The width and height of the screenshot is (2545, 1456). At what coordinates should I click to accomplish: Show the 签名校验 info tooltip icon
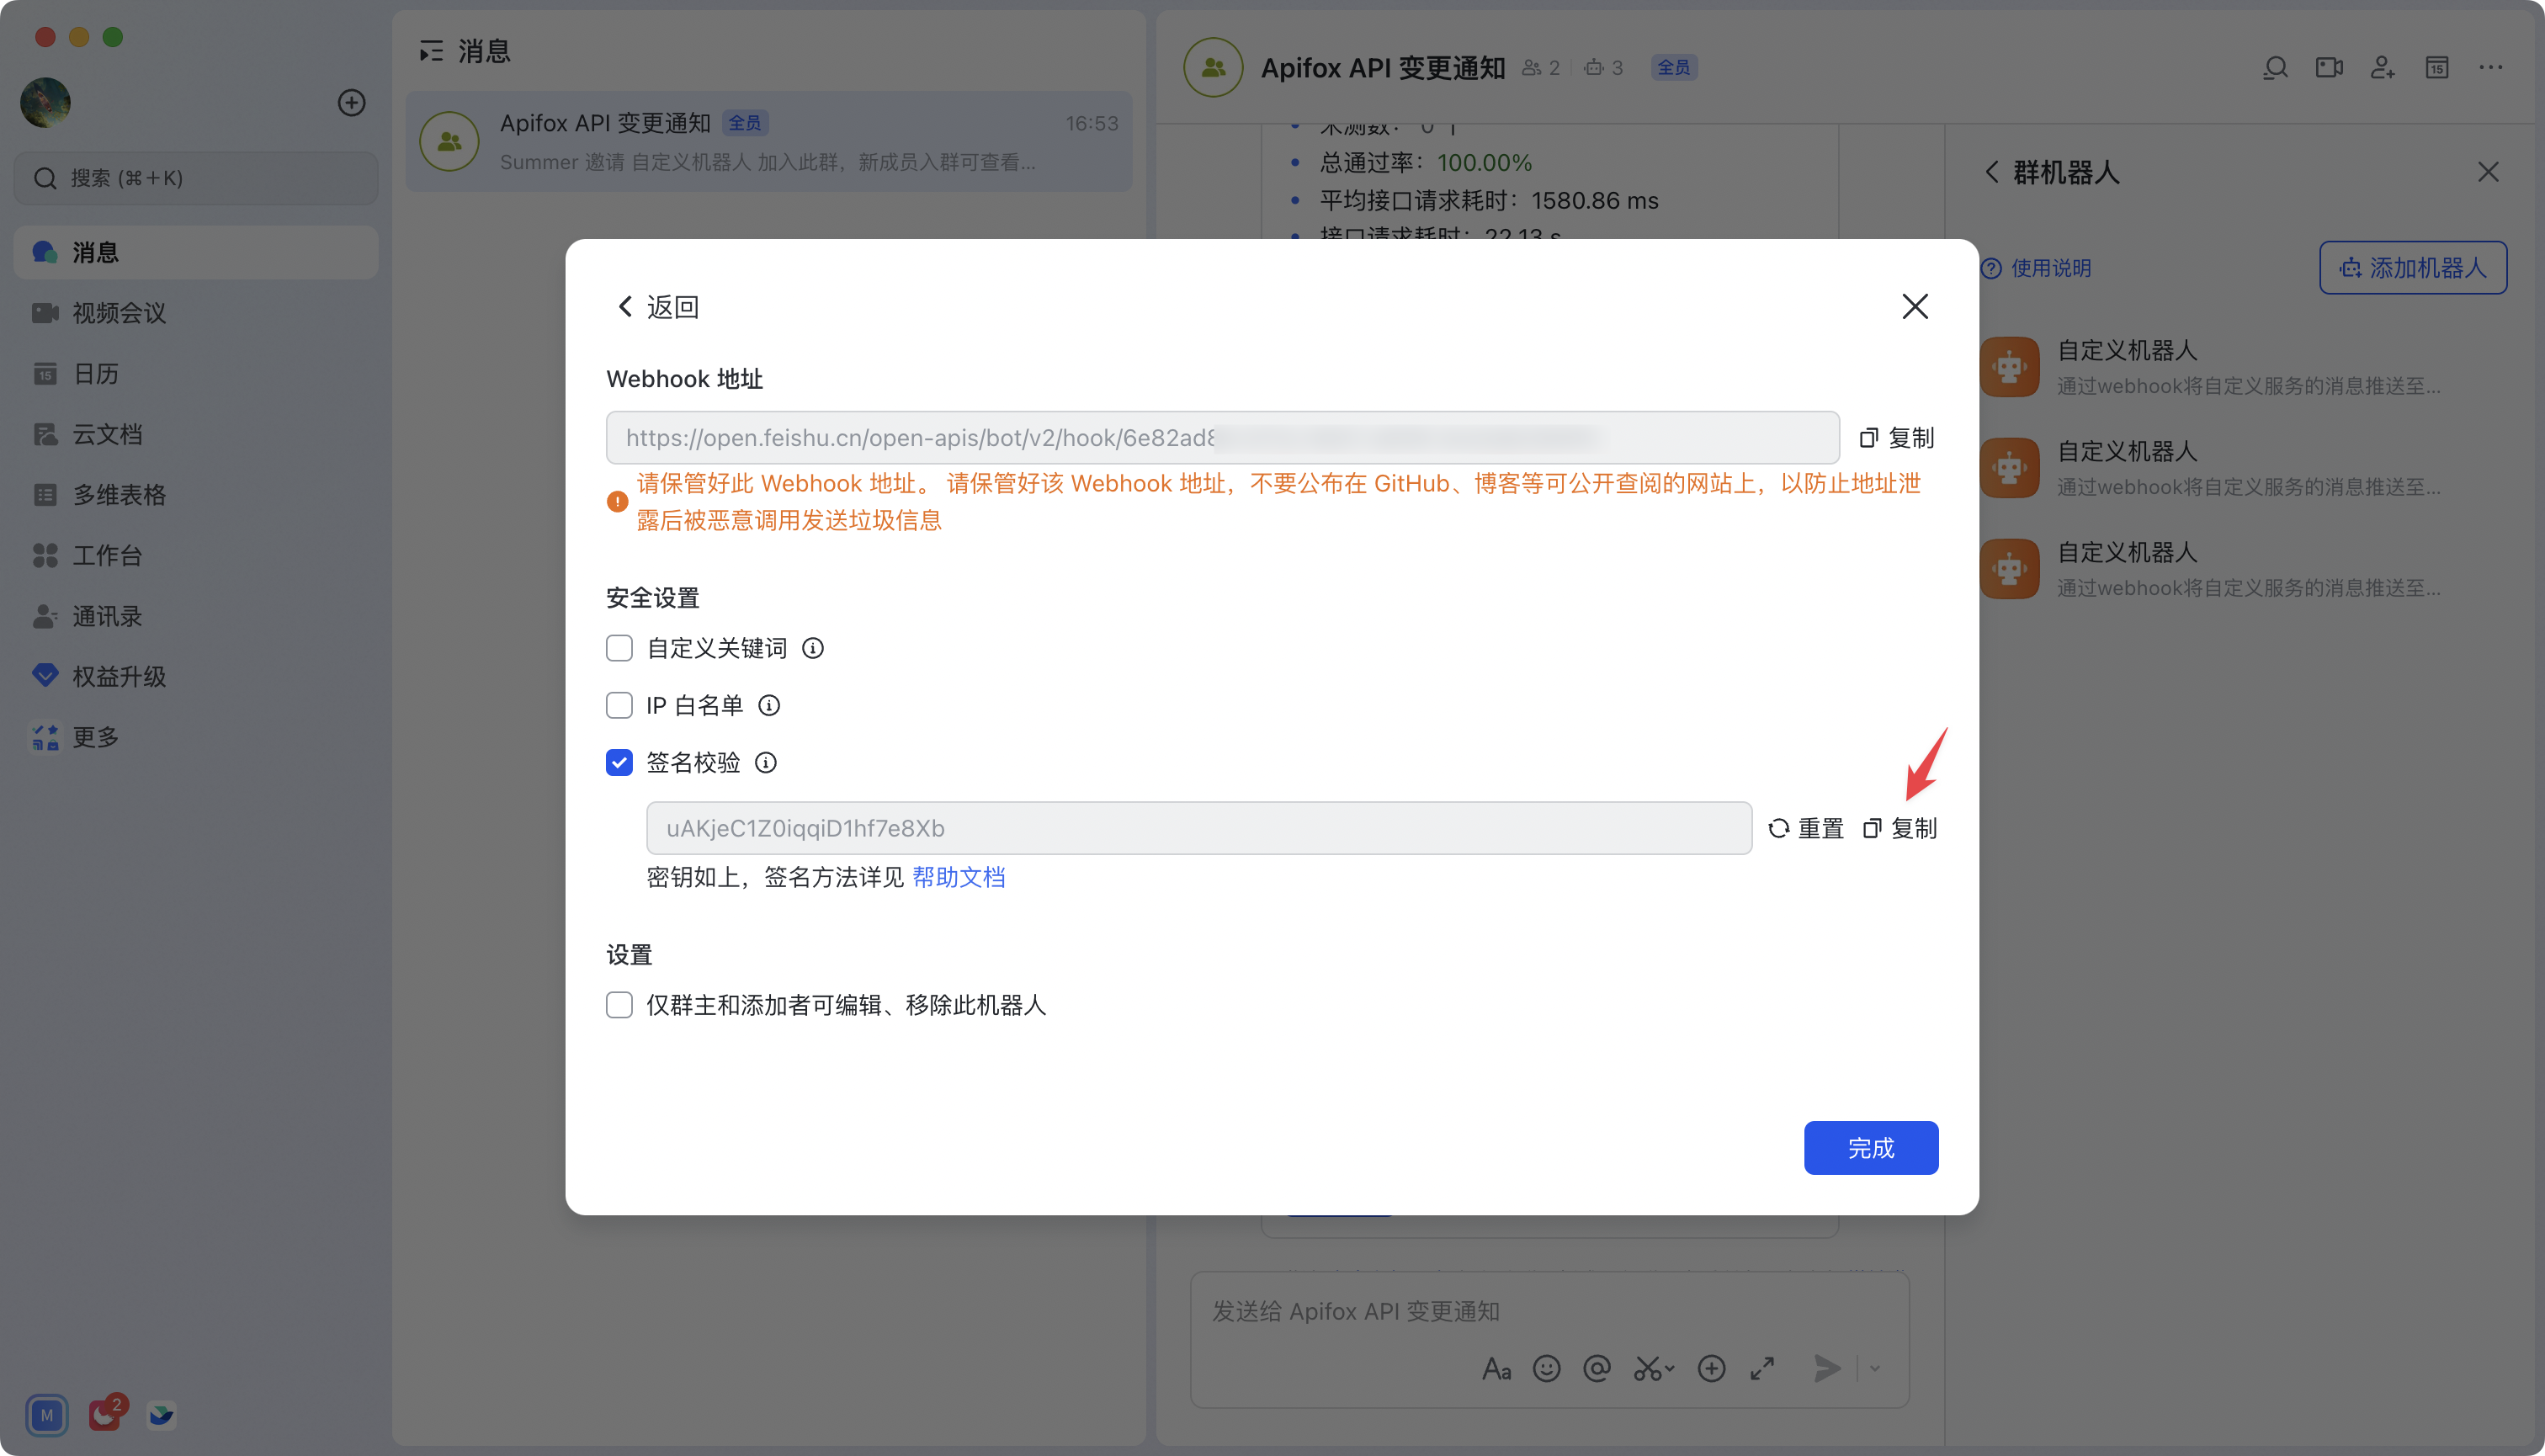(x=766, y=763)
